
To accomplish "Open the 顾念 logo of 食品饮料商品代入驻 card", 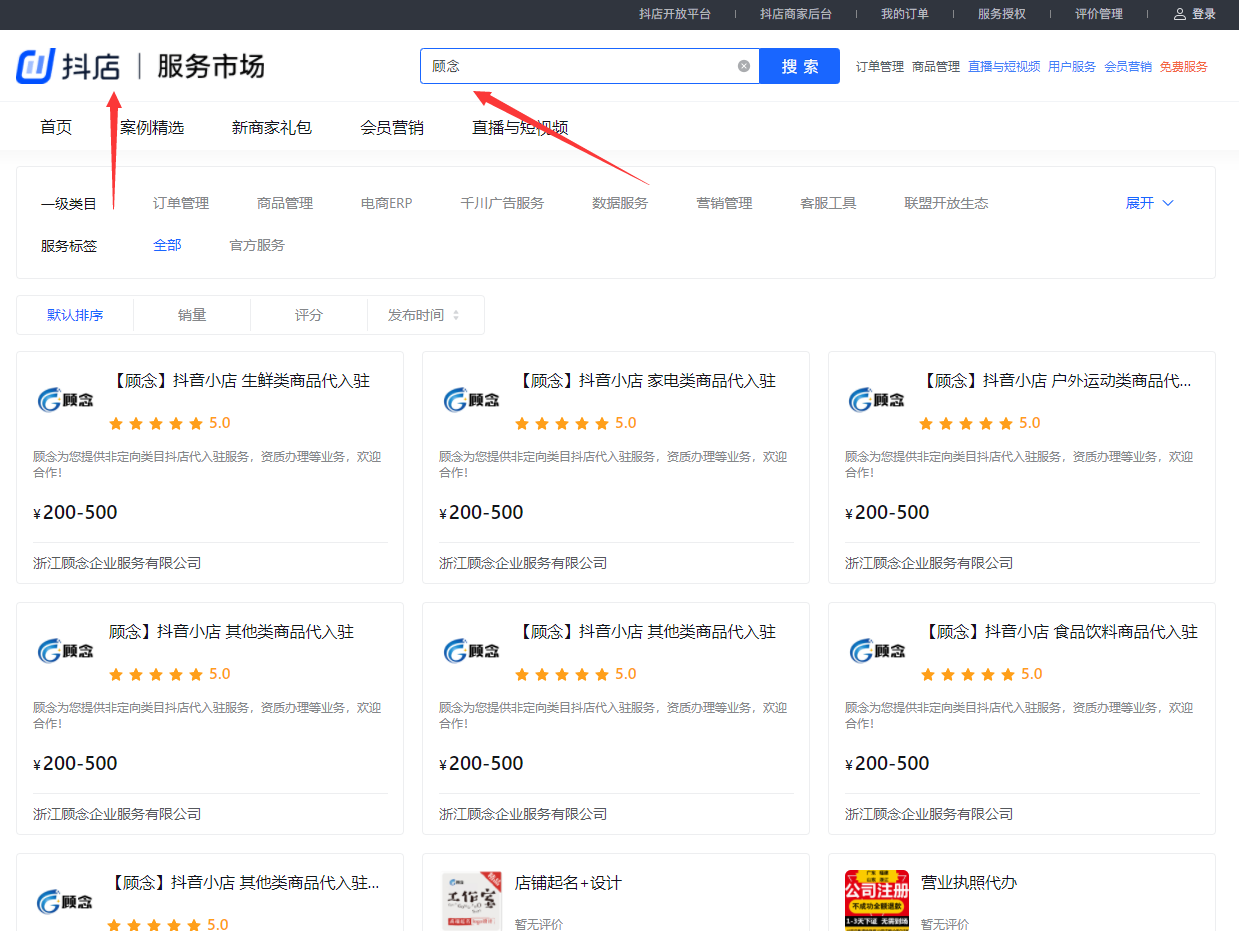I will pyautogui.click(x=877, y=651).
